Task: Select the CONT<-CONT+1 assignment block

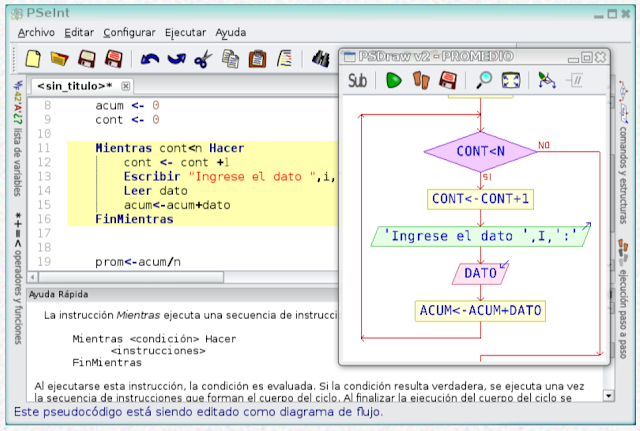Action: (x=480, y=199)
